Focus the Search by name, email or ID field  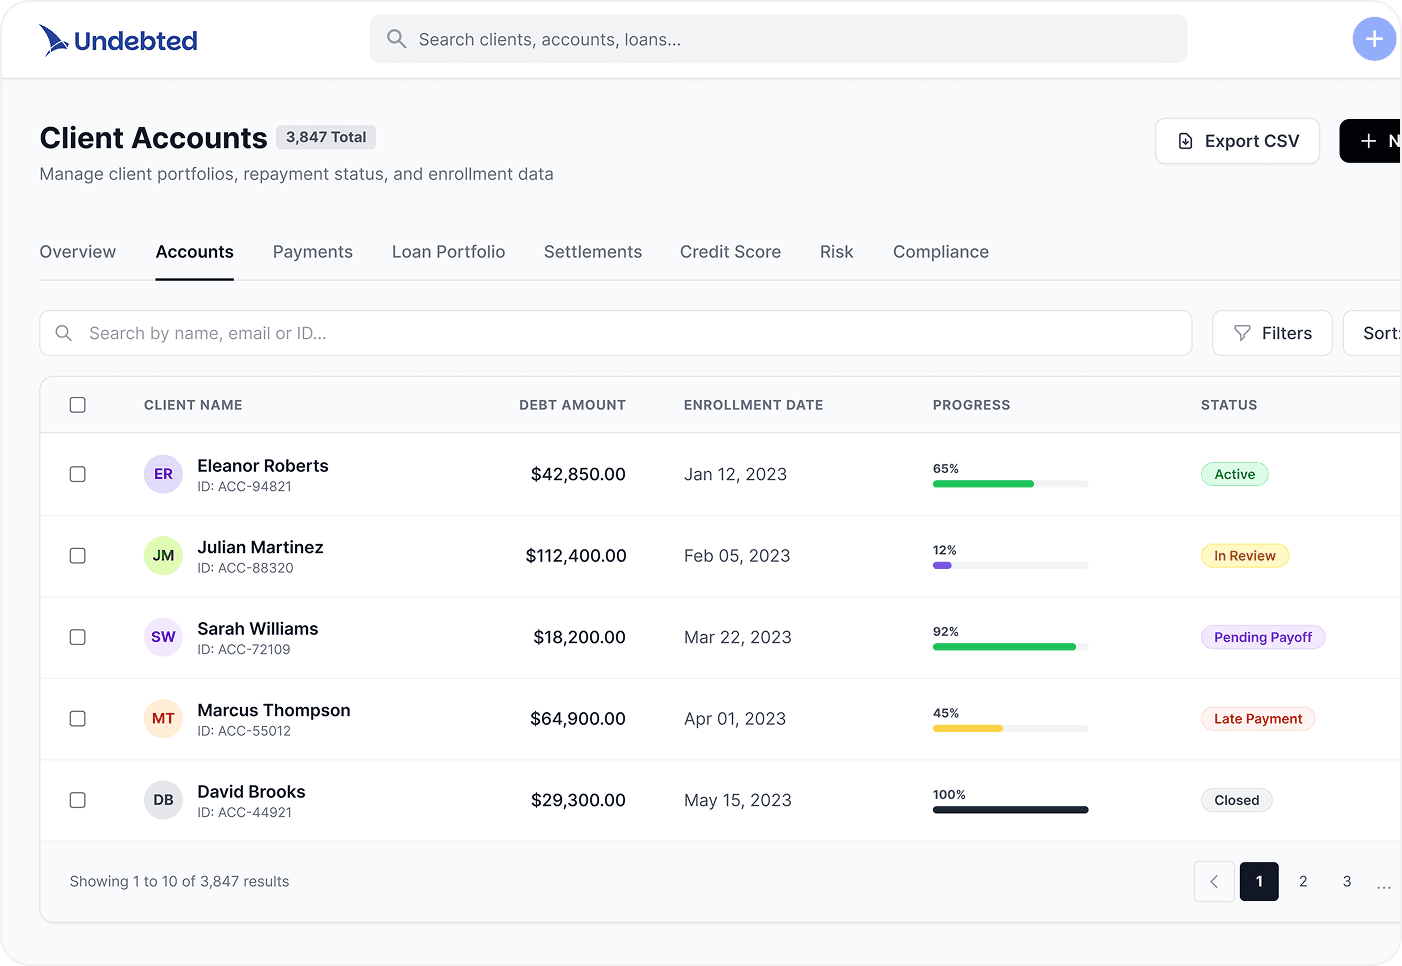pyautogui.click(x=616, y=333)
